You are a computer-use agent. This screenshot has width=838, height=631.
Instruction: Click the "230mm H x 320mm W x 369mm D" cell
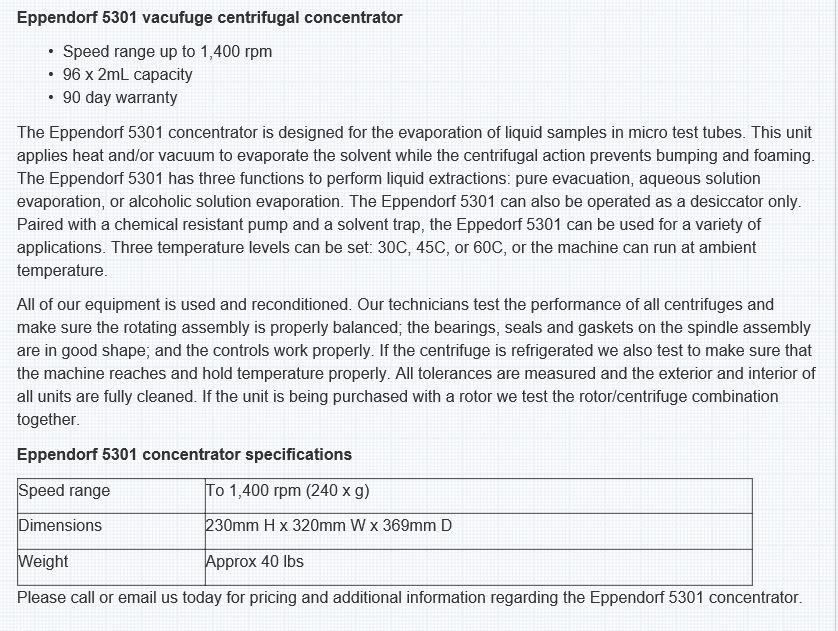328,526
